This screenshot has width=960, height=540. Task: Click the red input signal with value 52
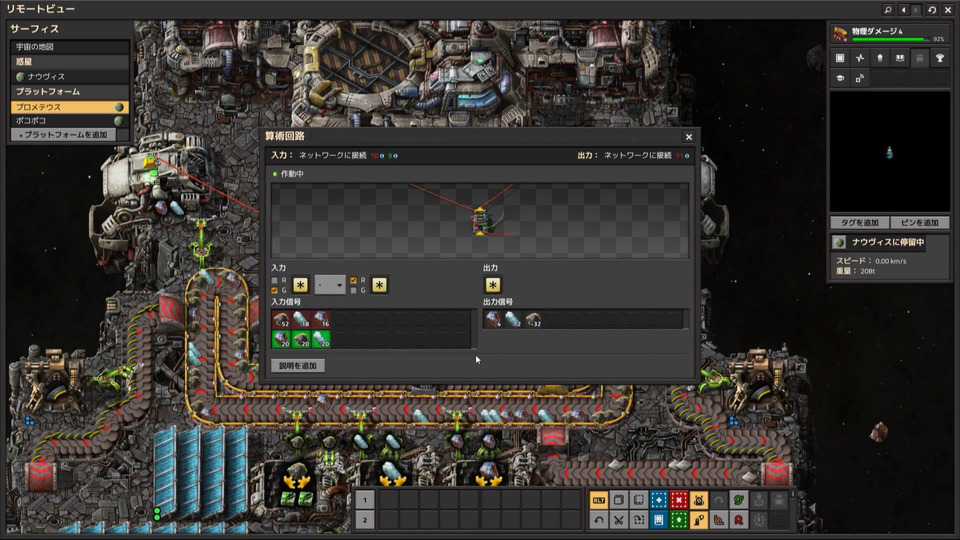(x=281, y=320)
